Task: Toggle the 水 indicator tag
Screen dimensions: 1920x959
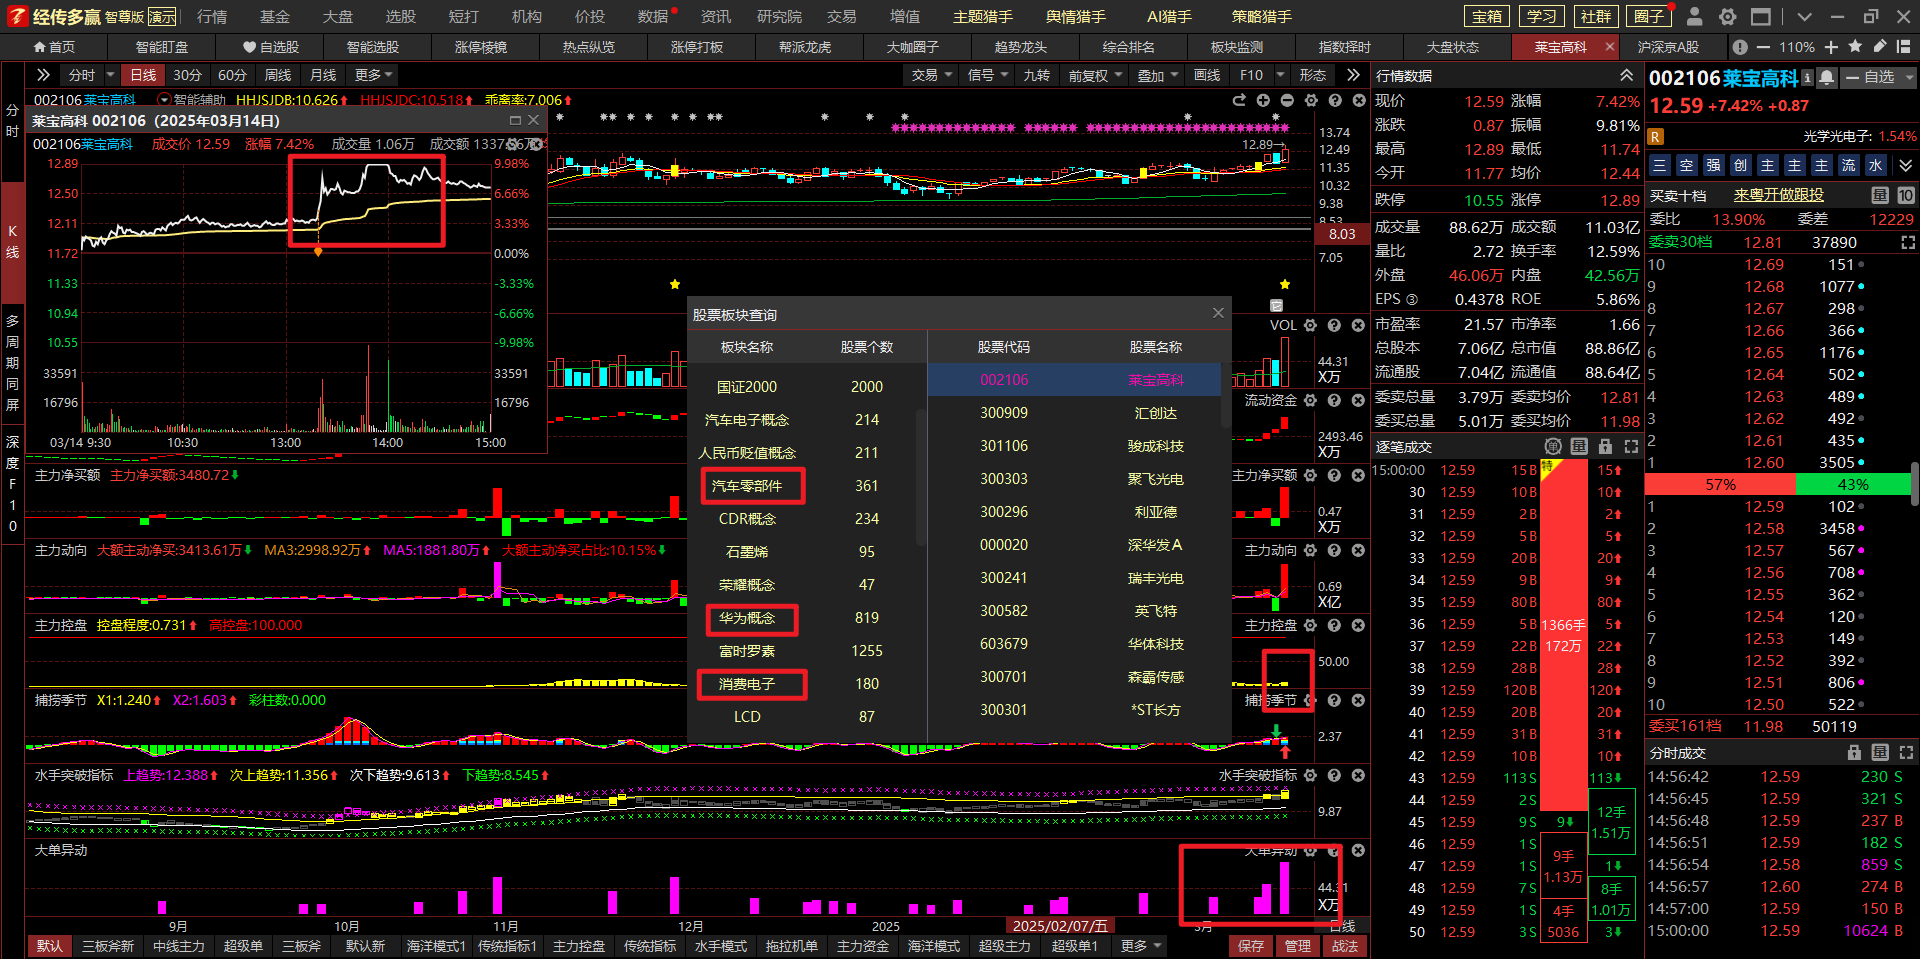Action: pos(1876,165)
